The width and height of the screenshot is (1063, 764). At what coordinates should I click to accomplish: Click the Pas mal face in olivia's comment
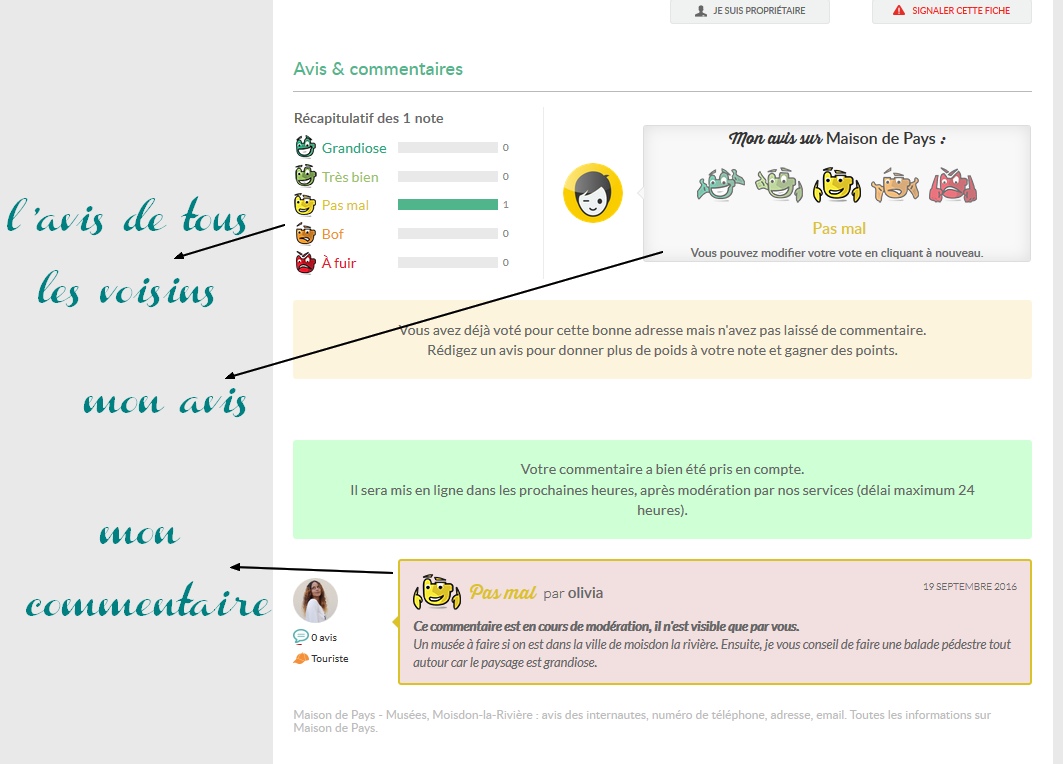(x=438, y=592)
